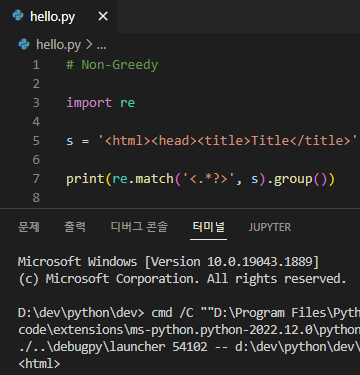Click line number 7 in the gutter
360x375 pixels.
pyautogui.click(x=36, y=179)
